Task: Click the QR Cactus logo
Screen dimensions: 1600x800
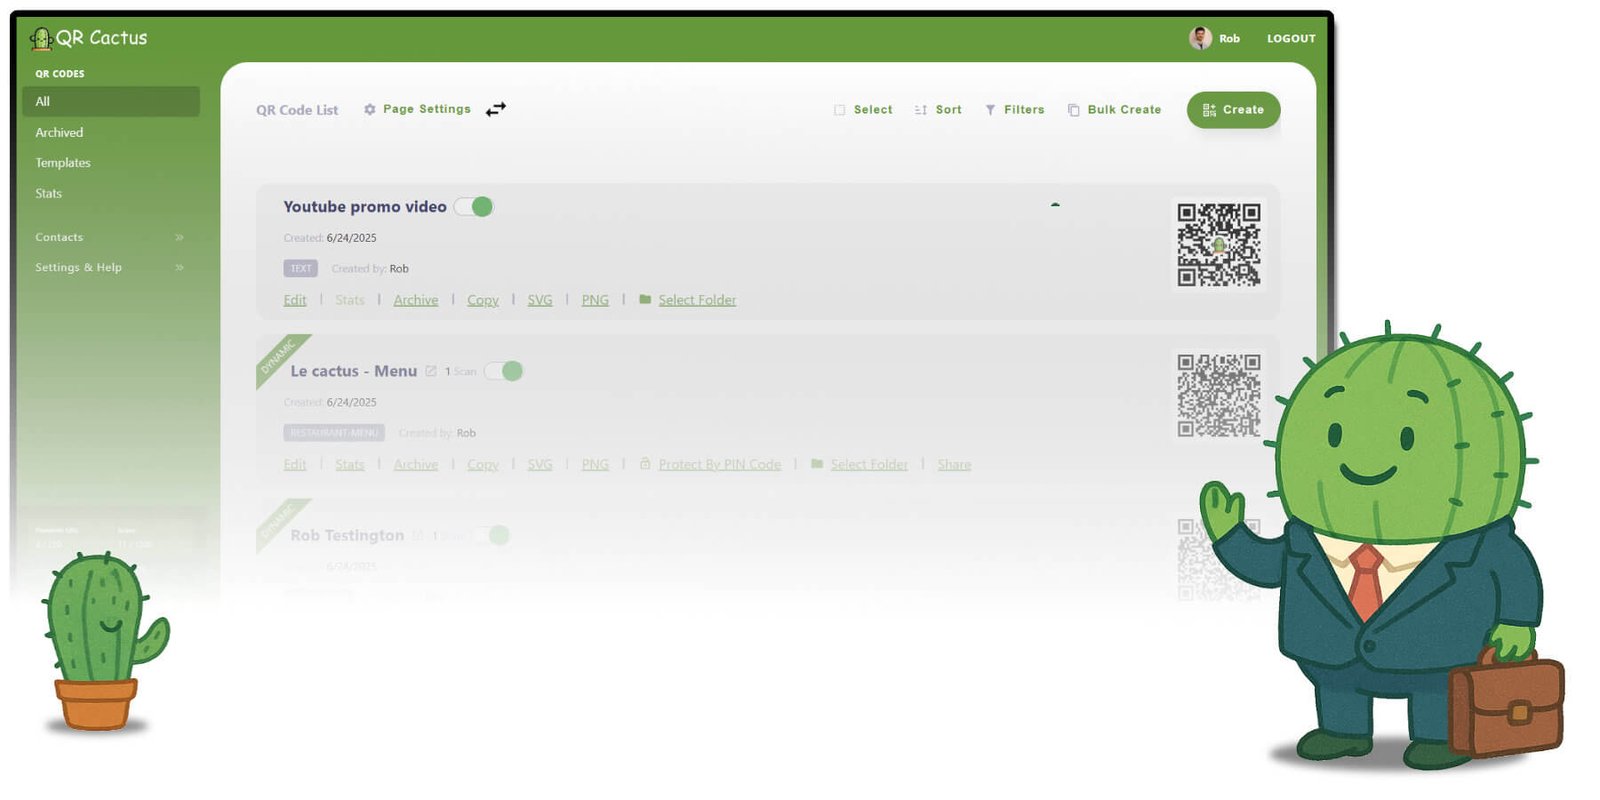Action: point(89,38)
